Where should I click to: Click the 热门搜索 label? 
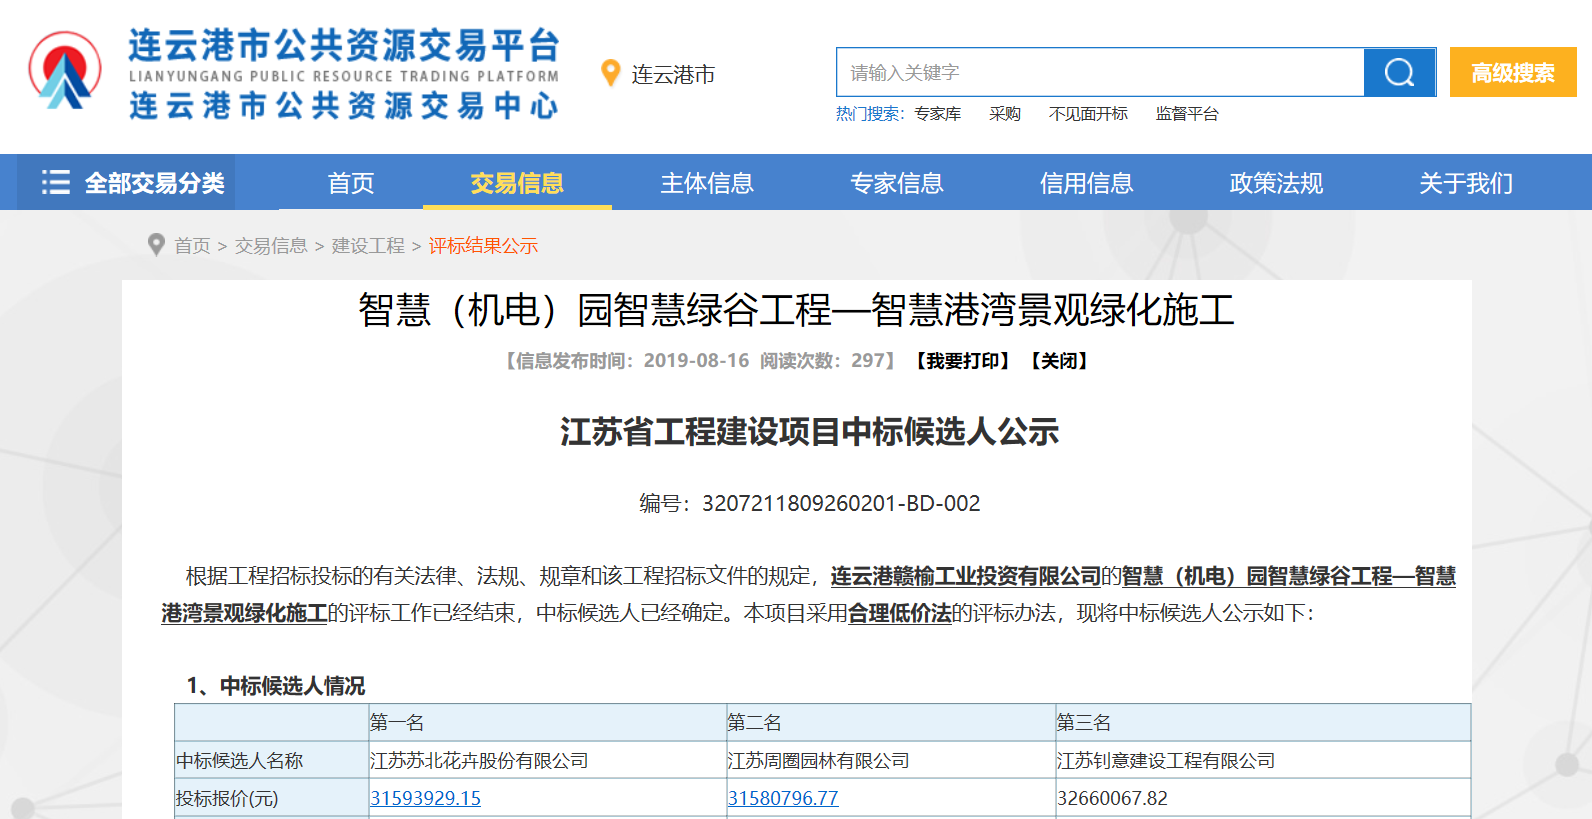coord(870,114)
